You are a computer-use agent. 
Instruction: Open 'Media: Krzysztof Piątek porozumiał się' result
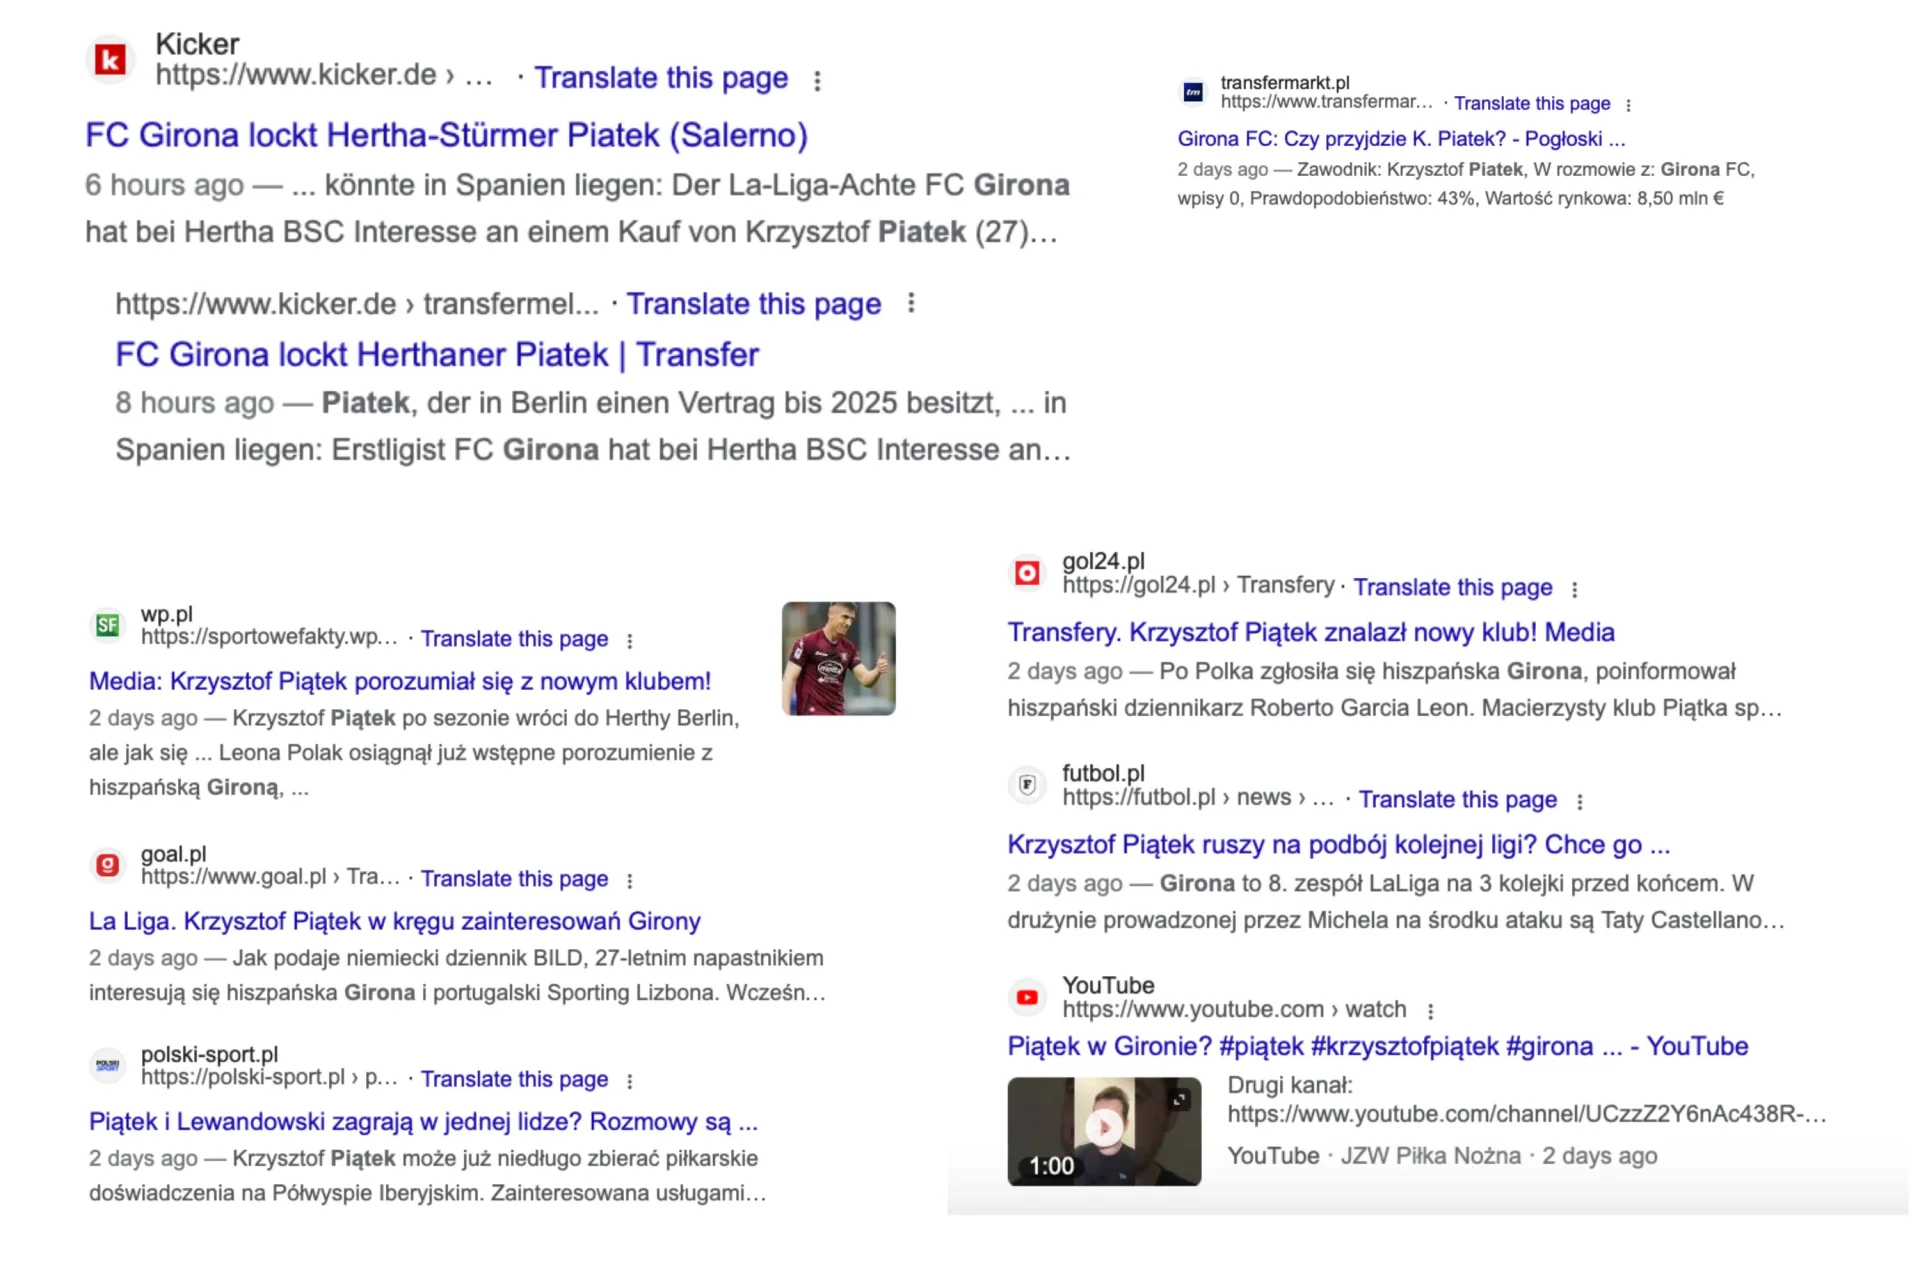pos(400,681)
